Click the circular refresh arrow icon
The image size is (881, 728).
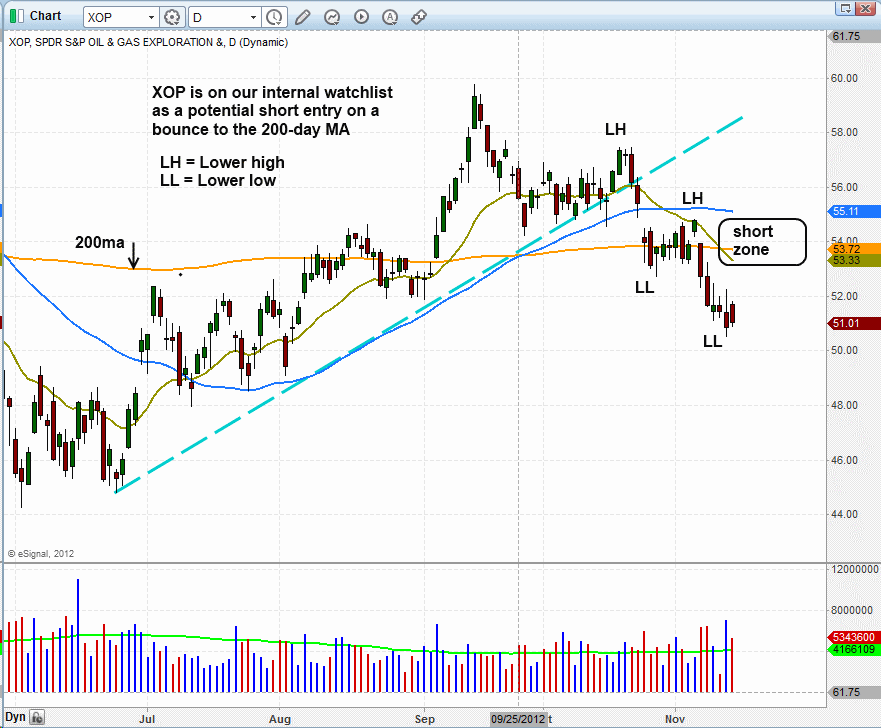(331, 17)
